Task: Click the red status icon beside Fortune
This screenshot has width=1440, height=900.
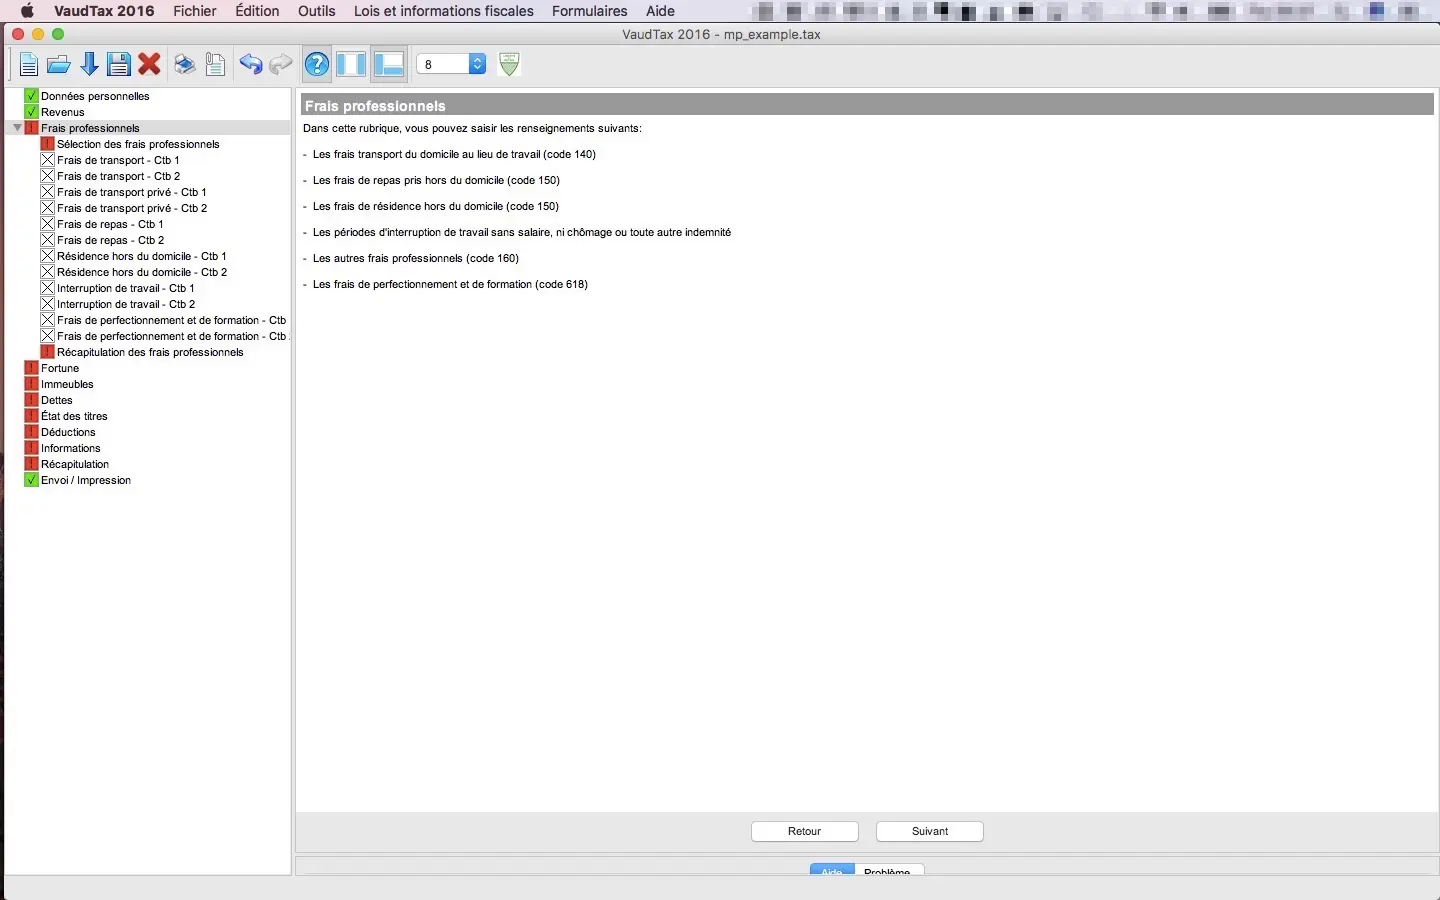Action: (31, 368)
